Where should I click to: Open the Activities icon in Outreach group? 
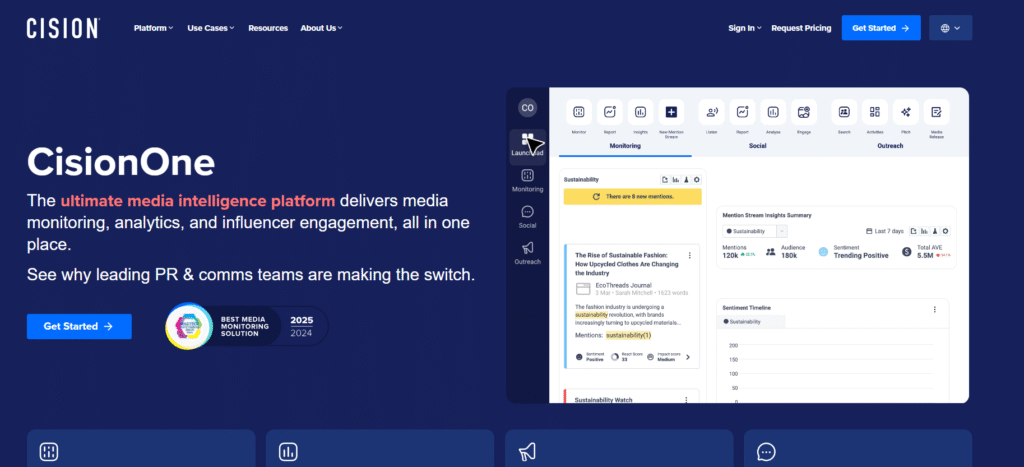tap(875, 113)
